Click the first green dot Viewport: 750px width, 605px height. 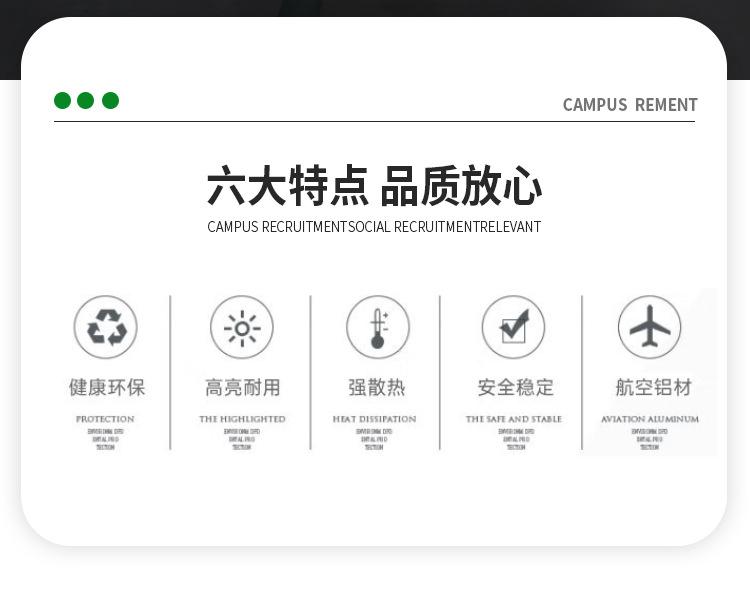click(62, 100)
